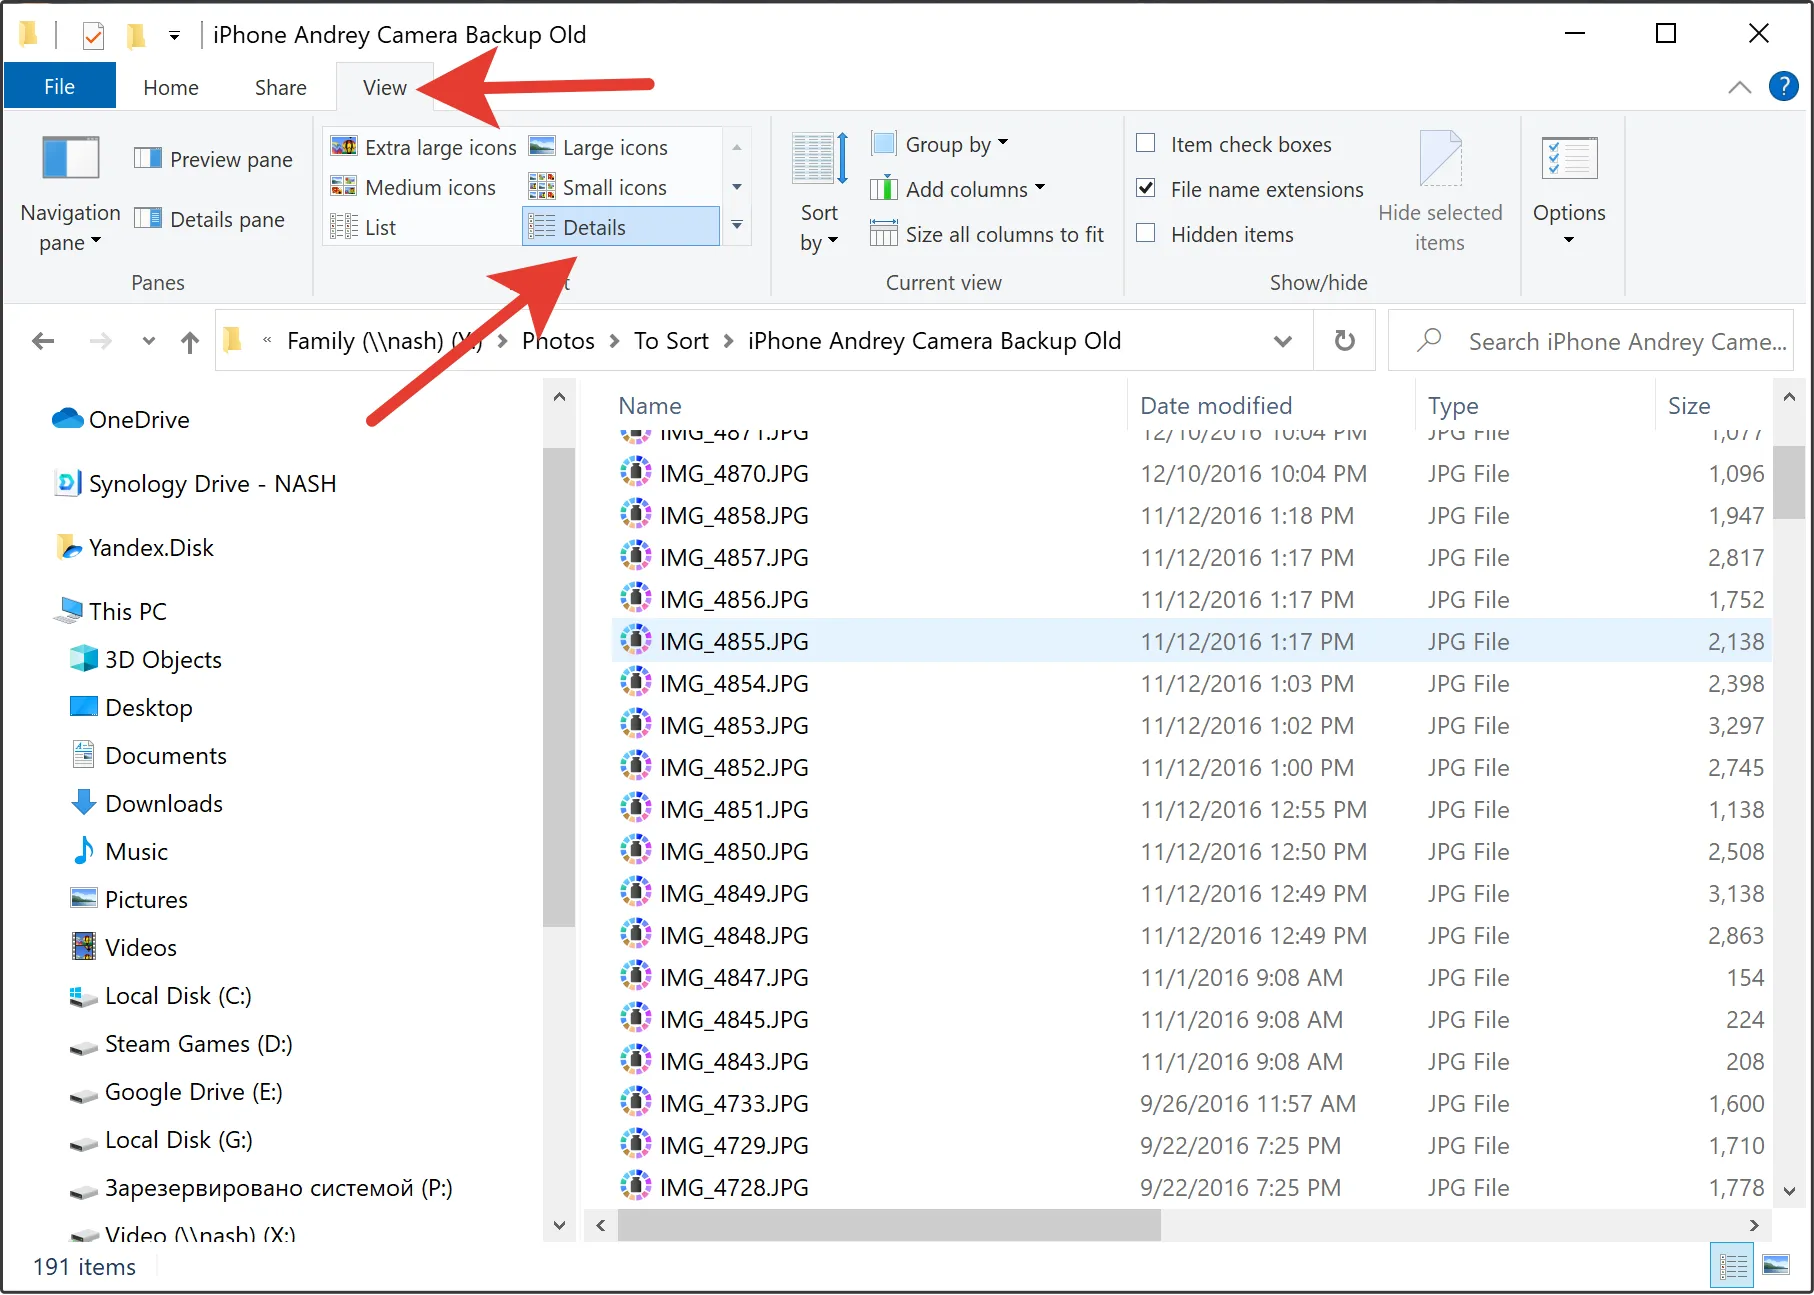Open recent locations dropdown arrow
1814x1295 pixels.
pos(148,341)
